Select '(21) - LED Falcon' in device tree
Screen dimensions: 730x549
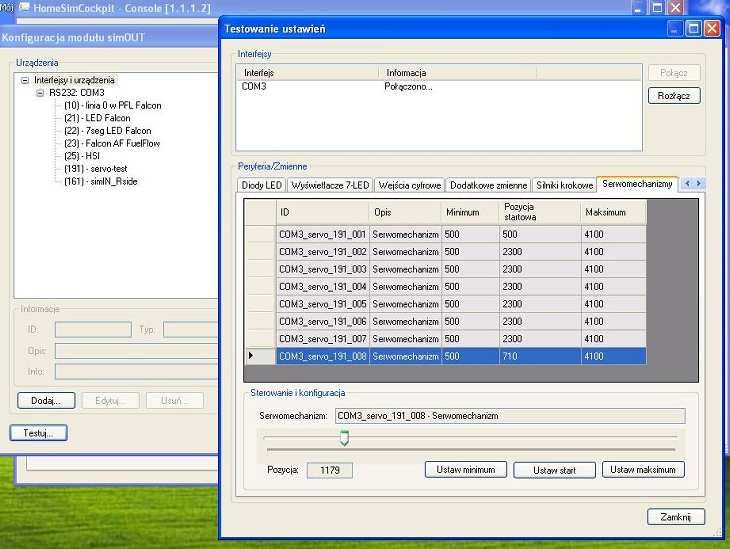pos(97,118)
